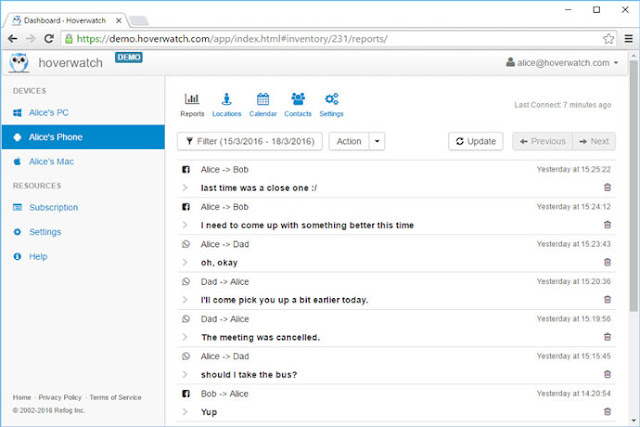Viewport: 640px width, 427px height.
Task: Expand the 'oh, okay' message
Action: [x=185, y=262]
